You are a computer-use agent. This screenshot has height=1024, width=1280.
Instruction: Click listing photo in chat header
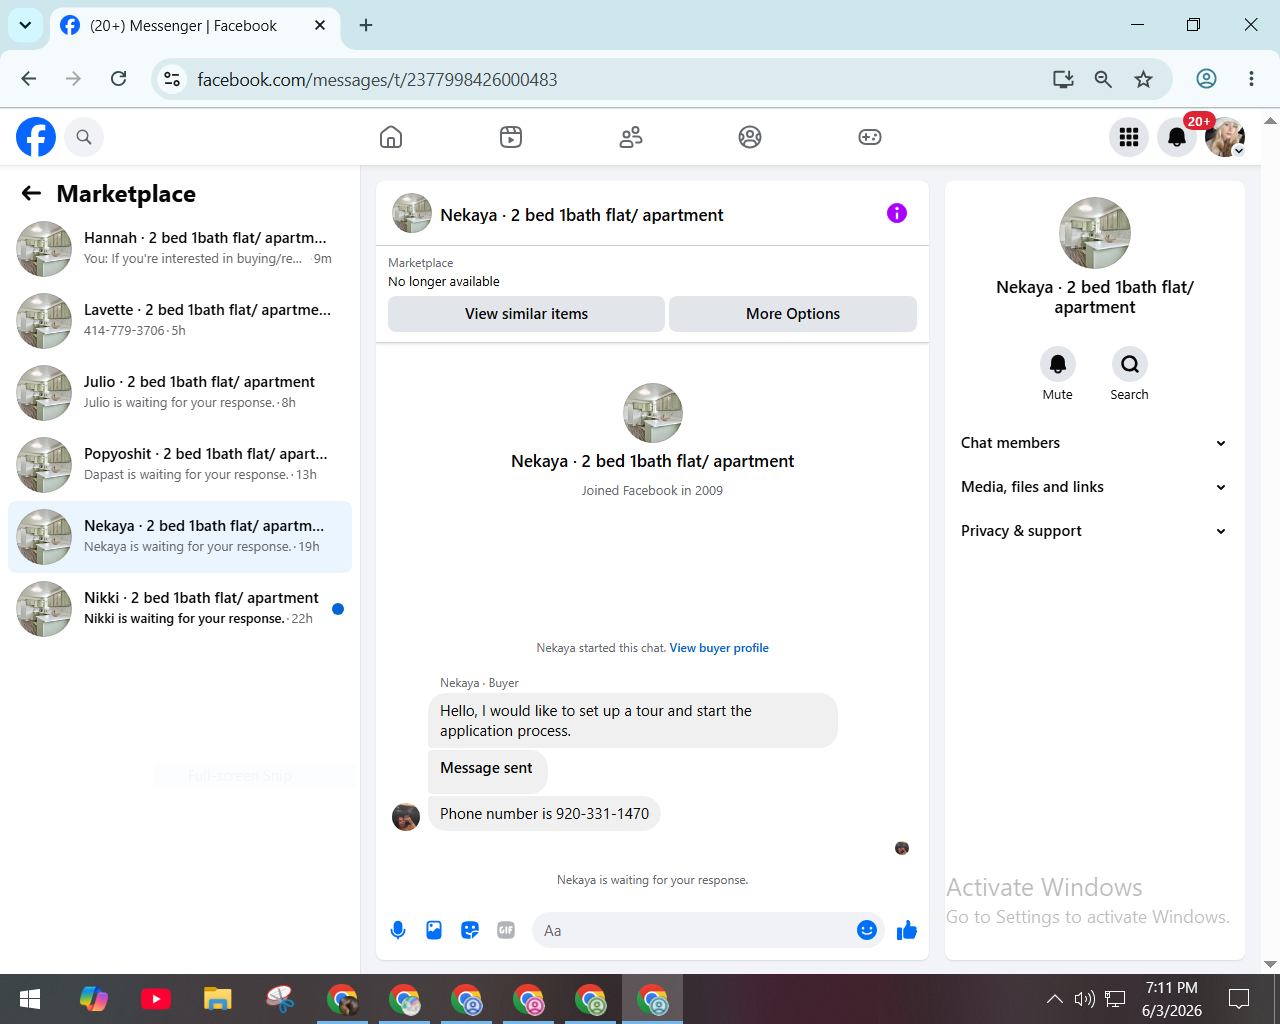point(412,213)
